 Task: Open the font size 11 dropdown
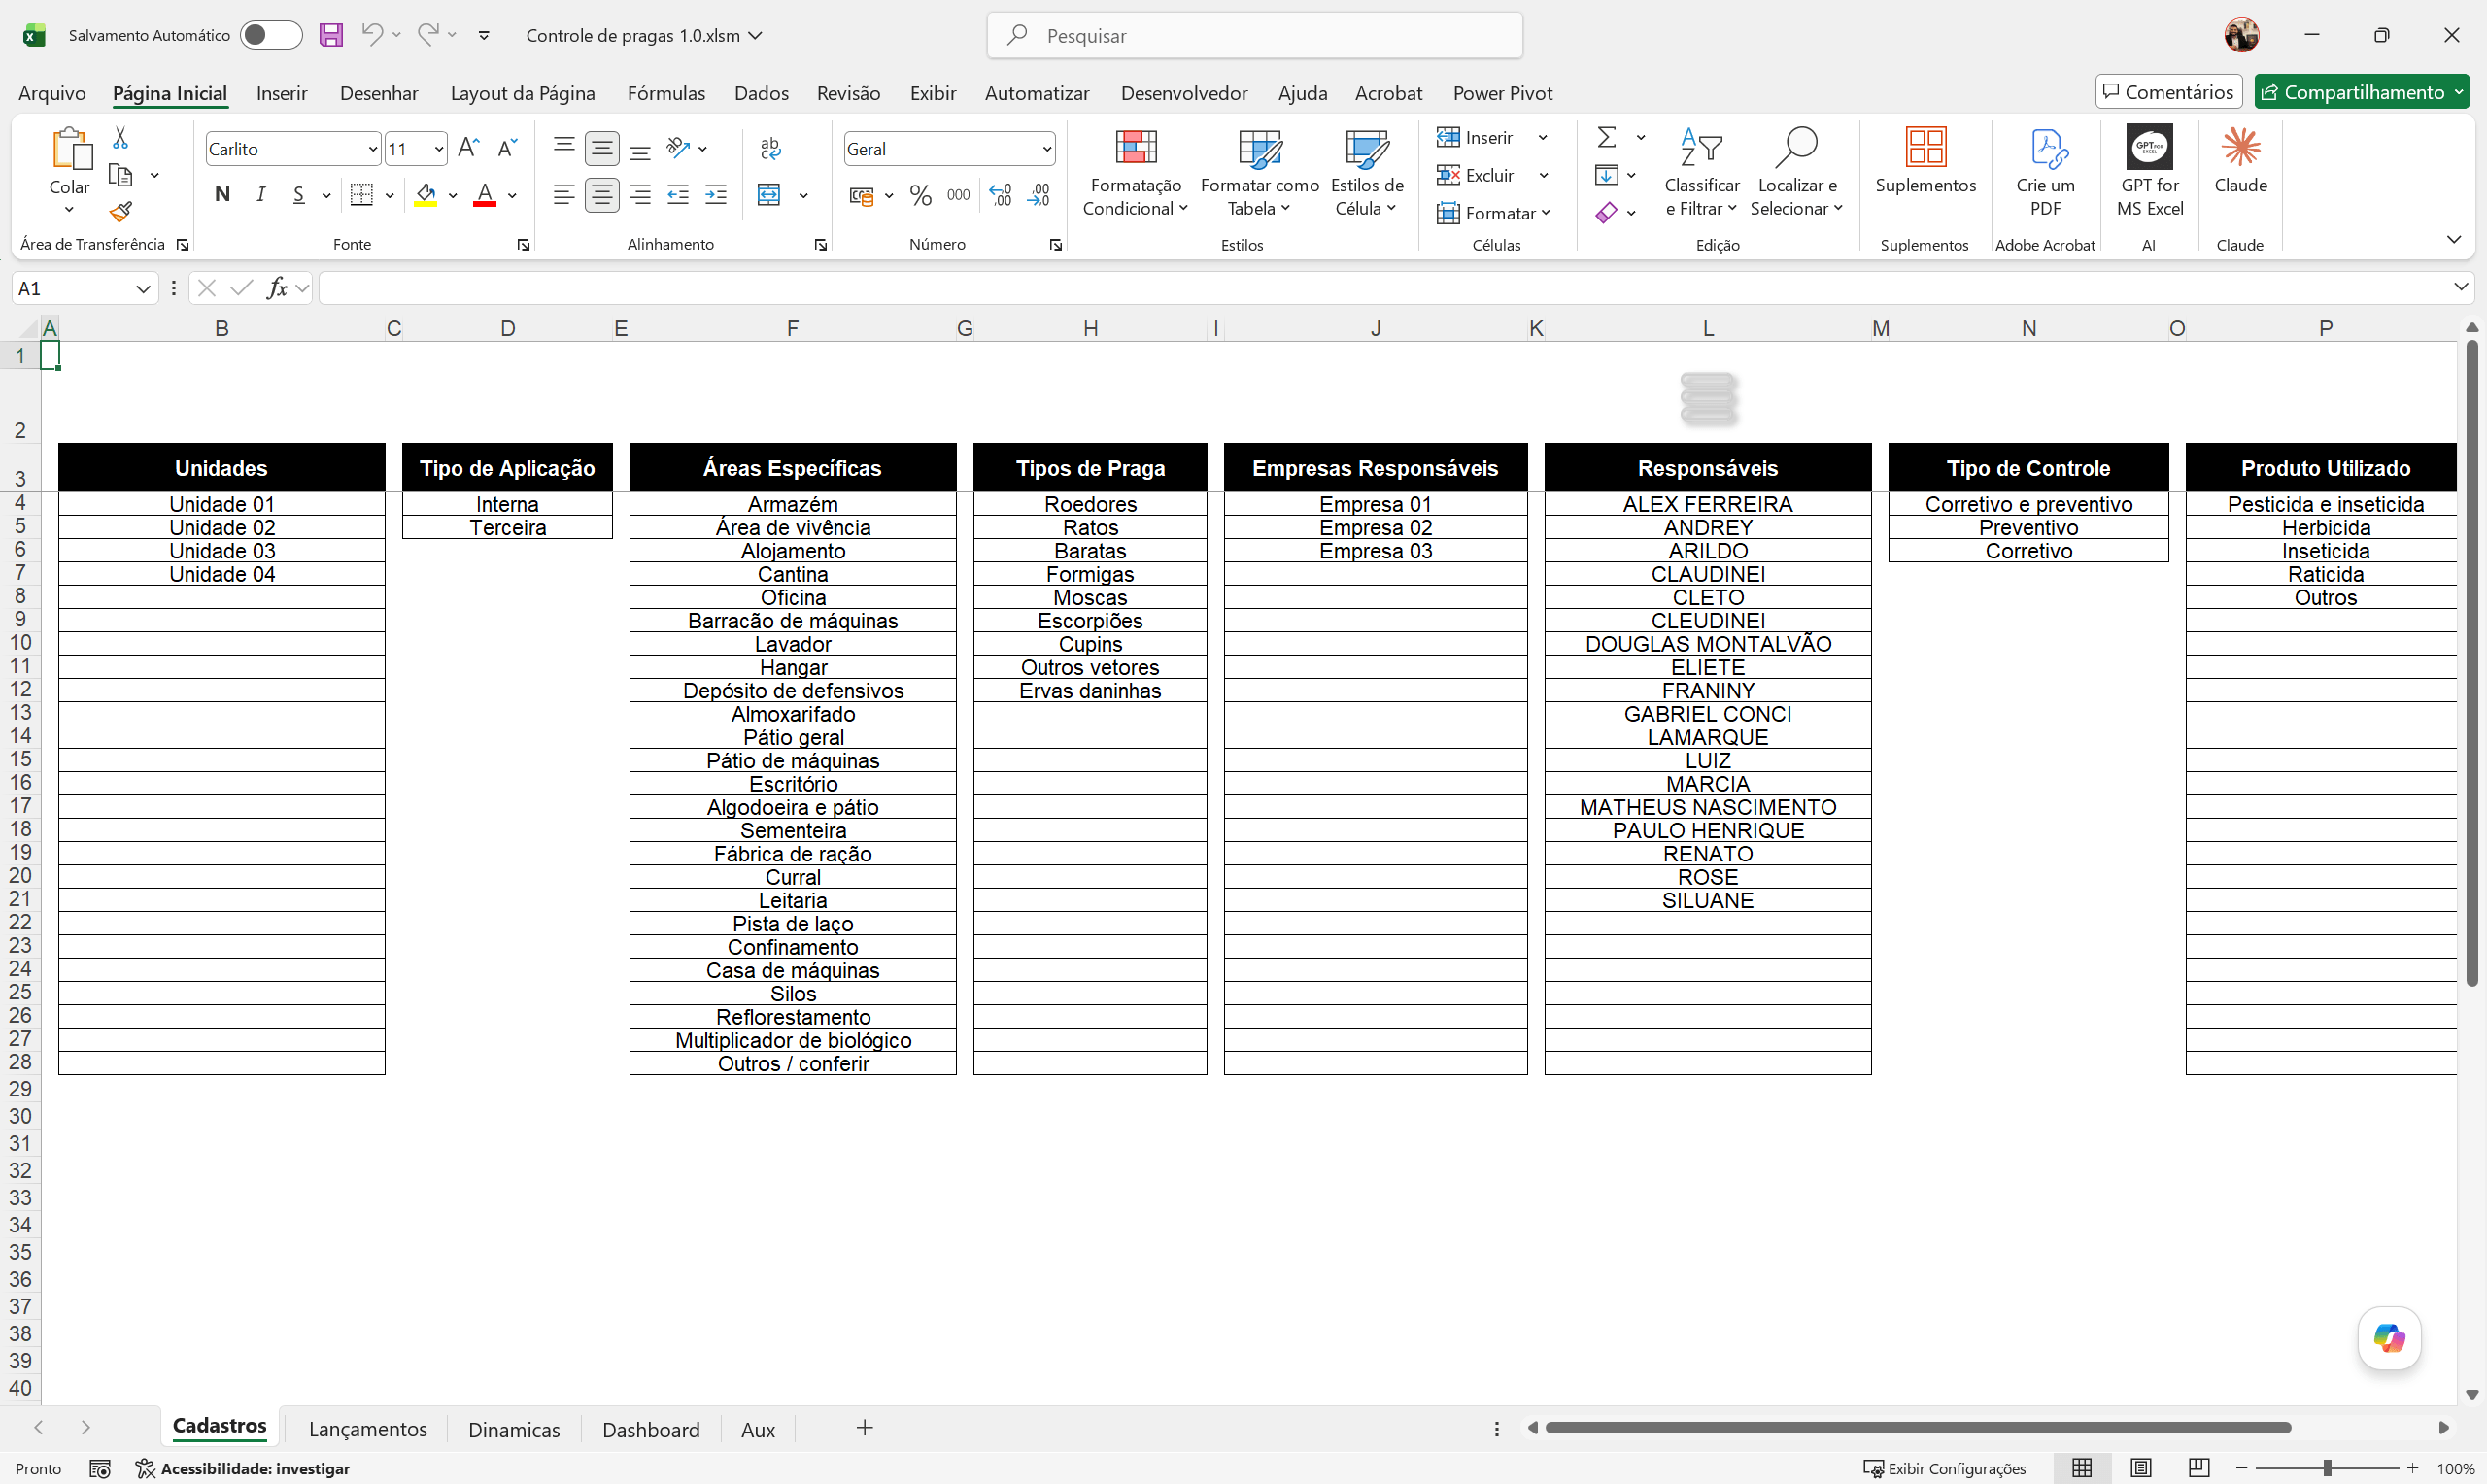coord(438,149)
